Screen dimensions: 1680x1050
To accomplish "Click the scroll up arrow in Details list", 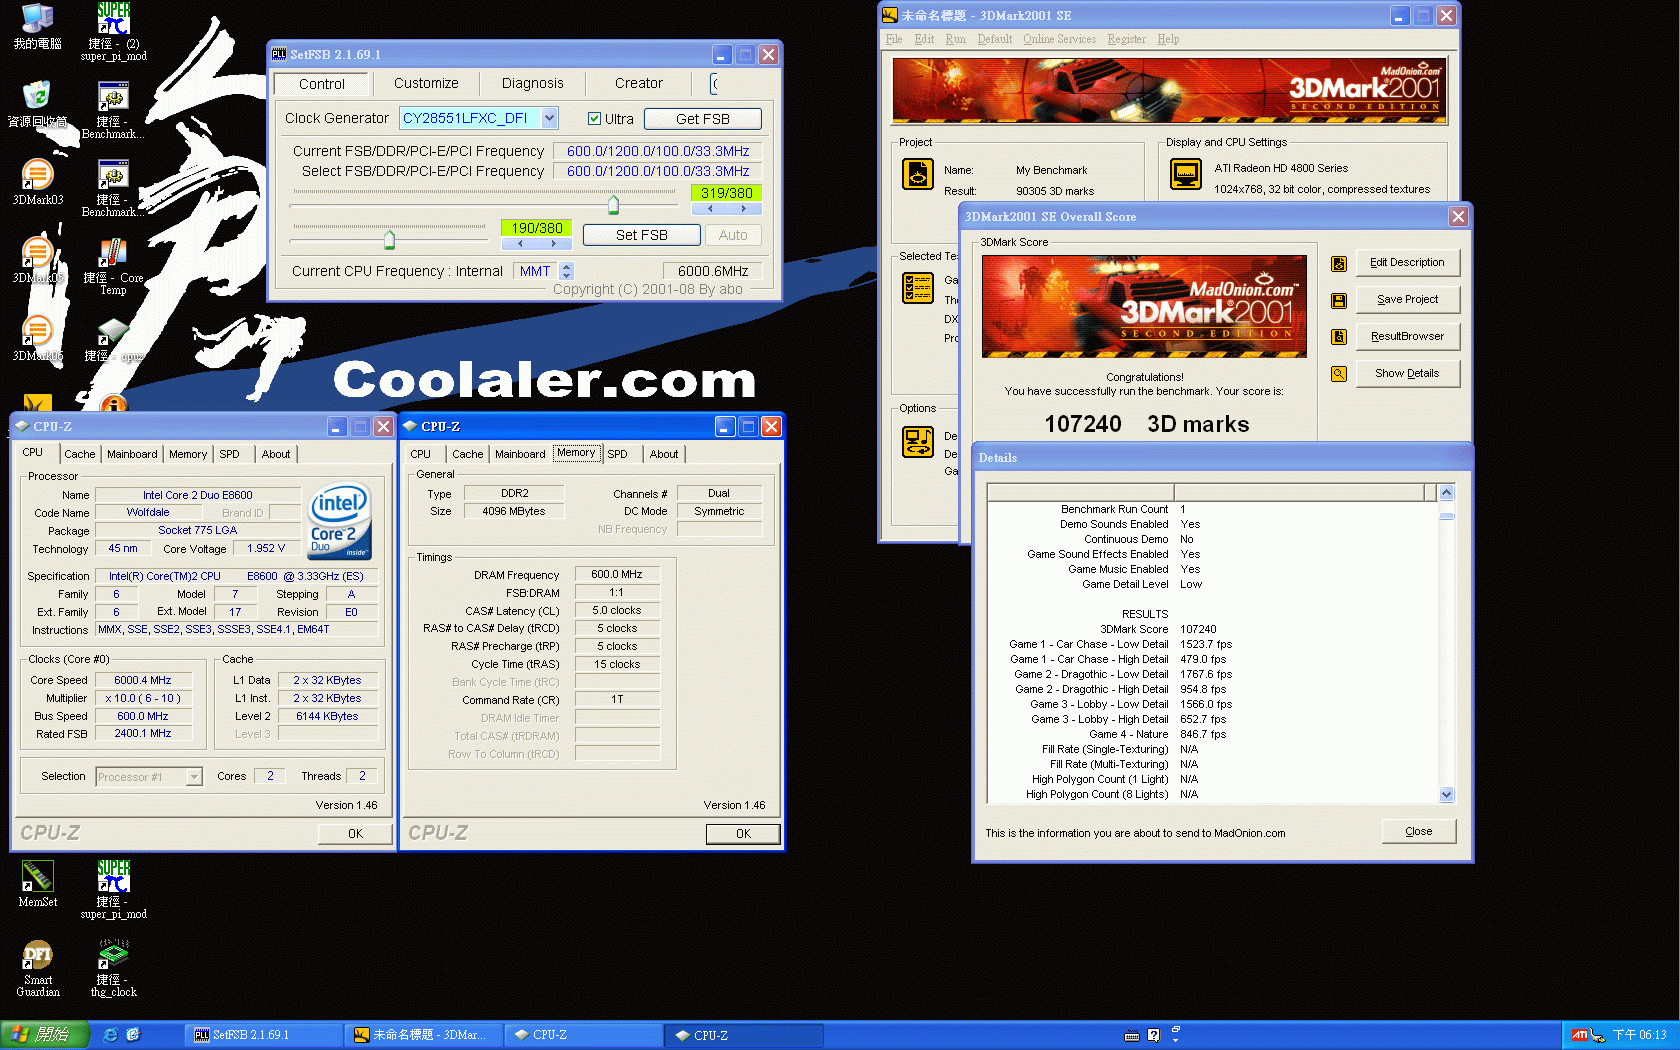I will tap(1446, 492).
